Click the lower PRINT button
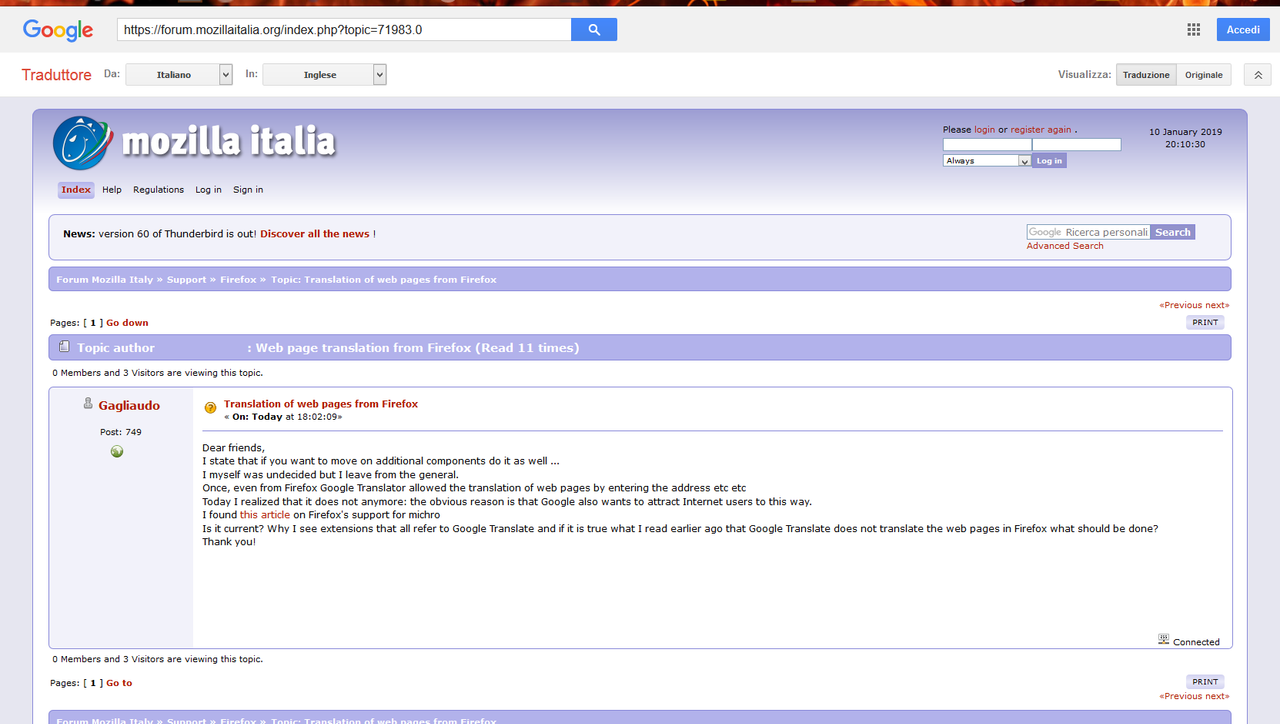Viewport: 1280px width, 724px height. coord(1206,682)
